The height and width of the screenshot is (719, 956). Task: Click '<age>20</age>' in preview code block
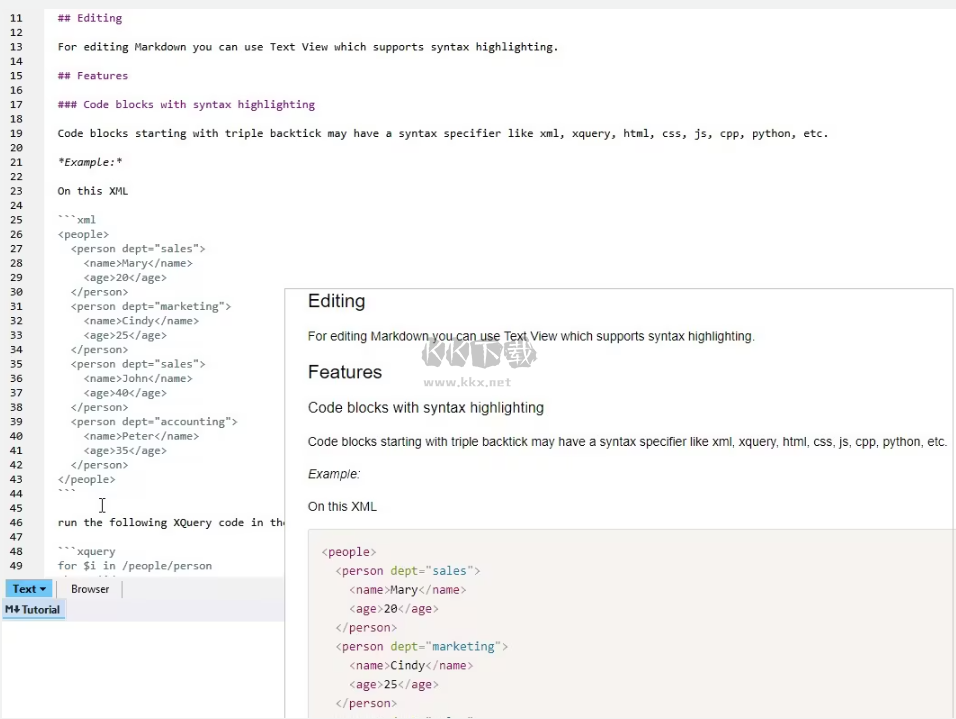(394, 609)
